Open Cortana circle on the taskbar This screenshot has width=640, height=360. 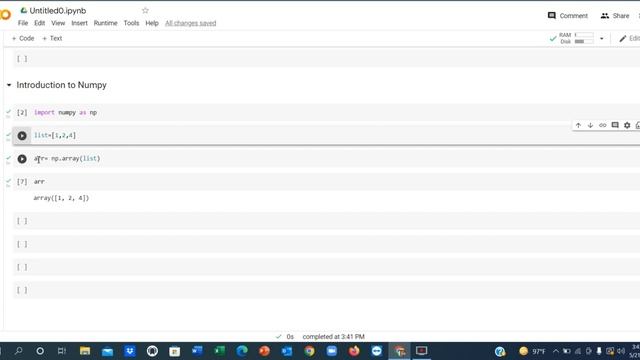click(40, 351)
